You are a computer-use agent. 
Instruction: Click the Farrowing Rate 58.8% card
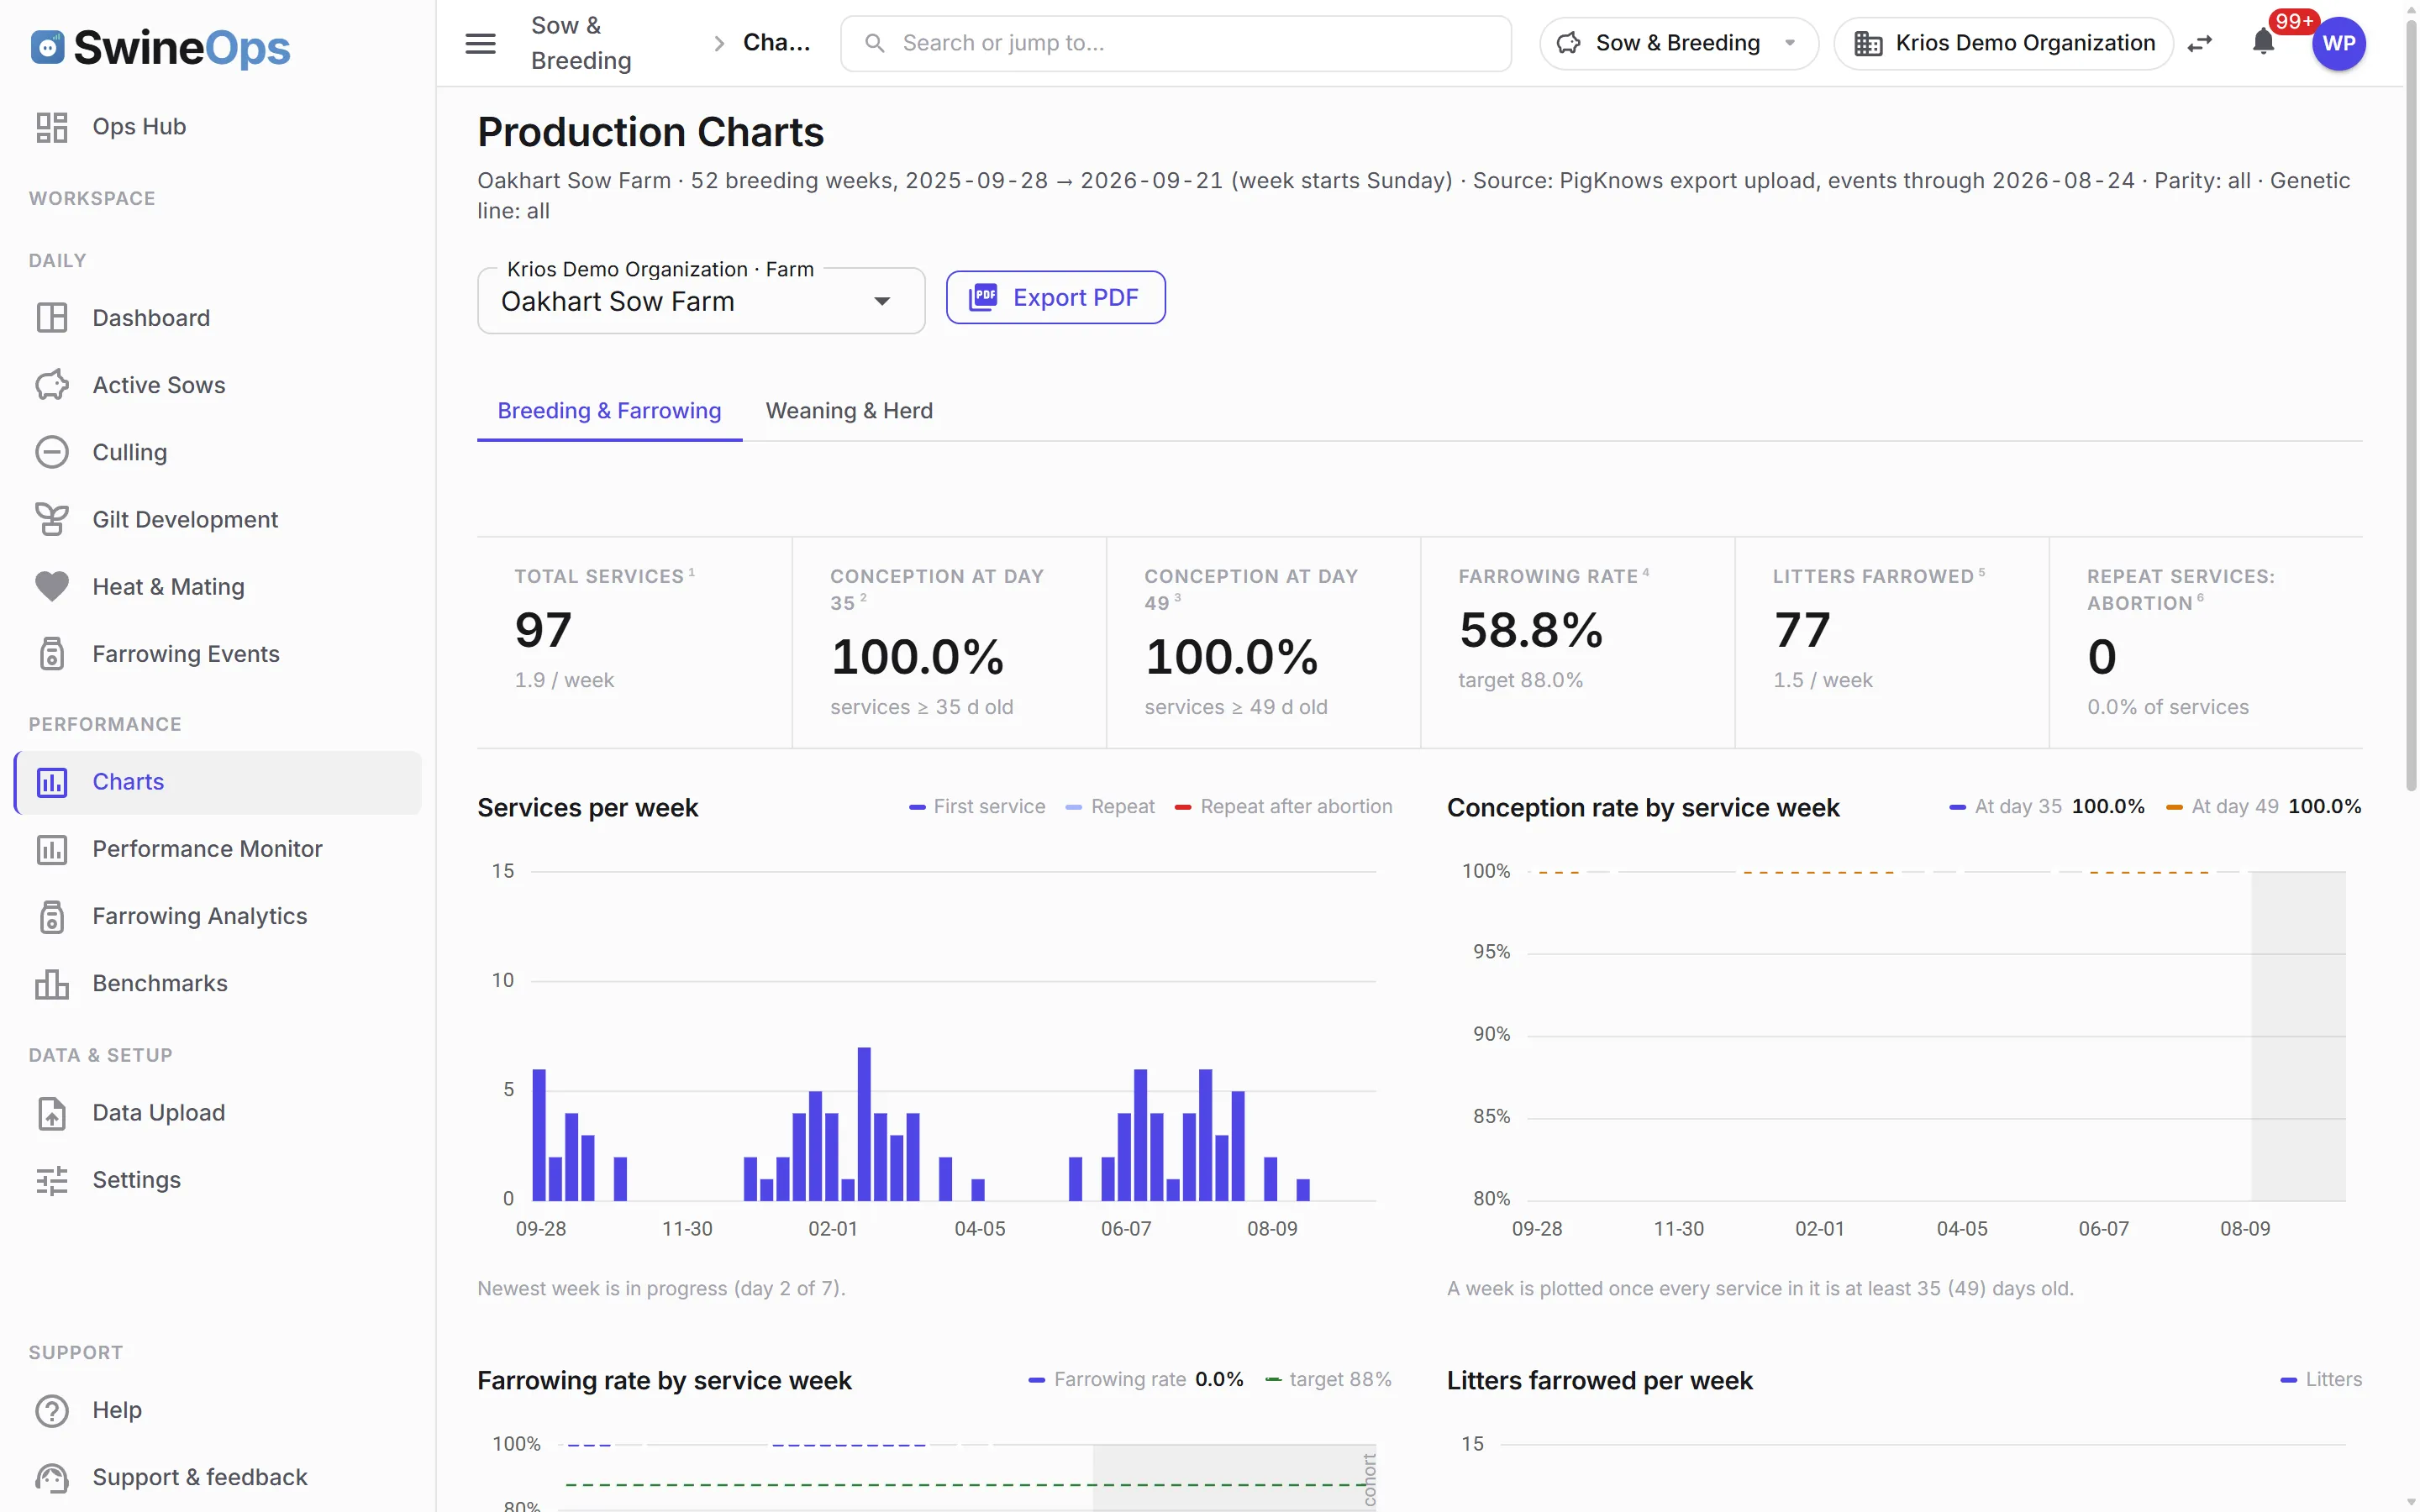(1577, 642)
